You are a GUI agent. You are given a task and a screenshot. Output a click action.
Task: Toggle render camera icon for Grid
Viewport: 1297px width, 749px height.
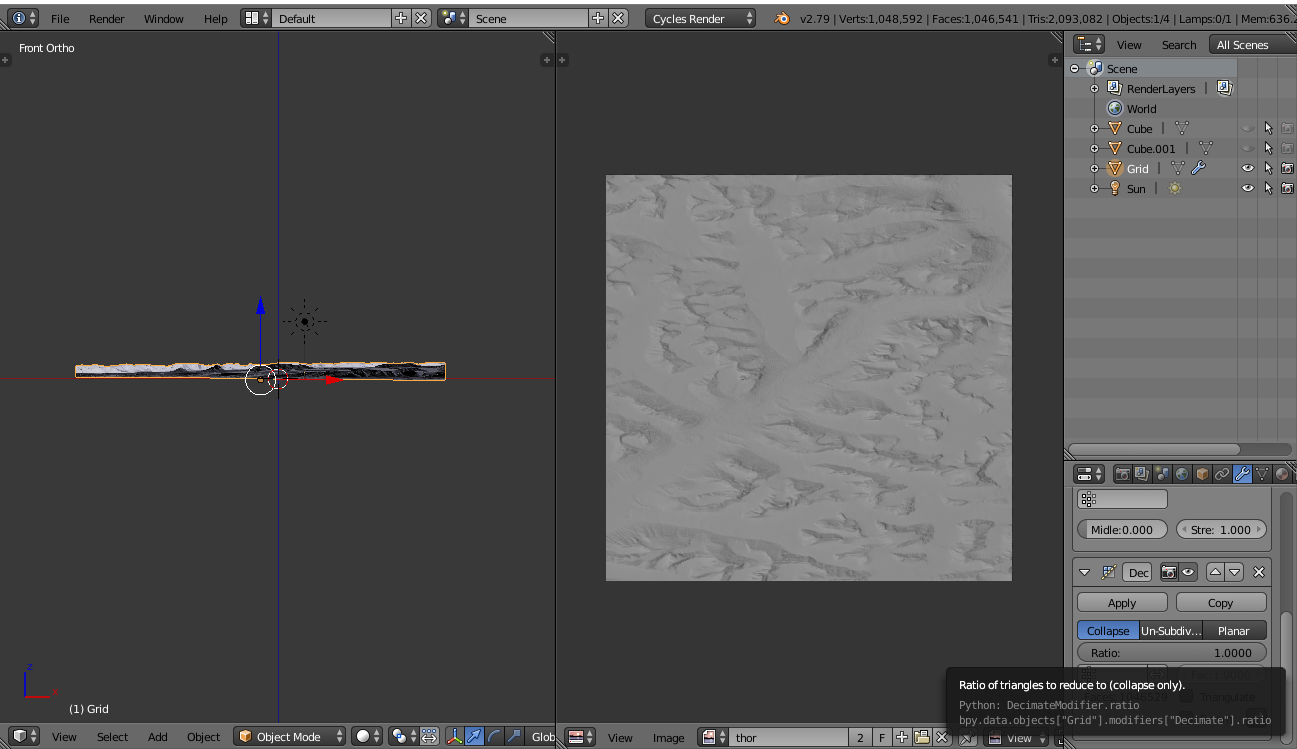tap(1287, 168)
